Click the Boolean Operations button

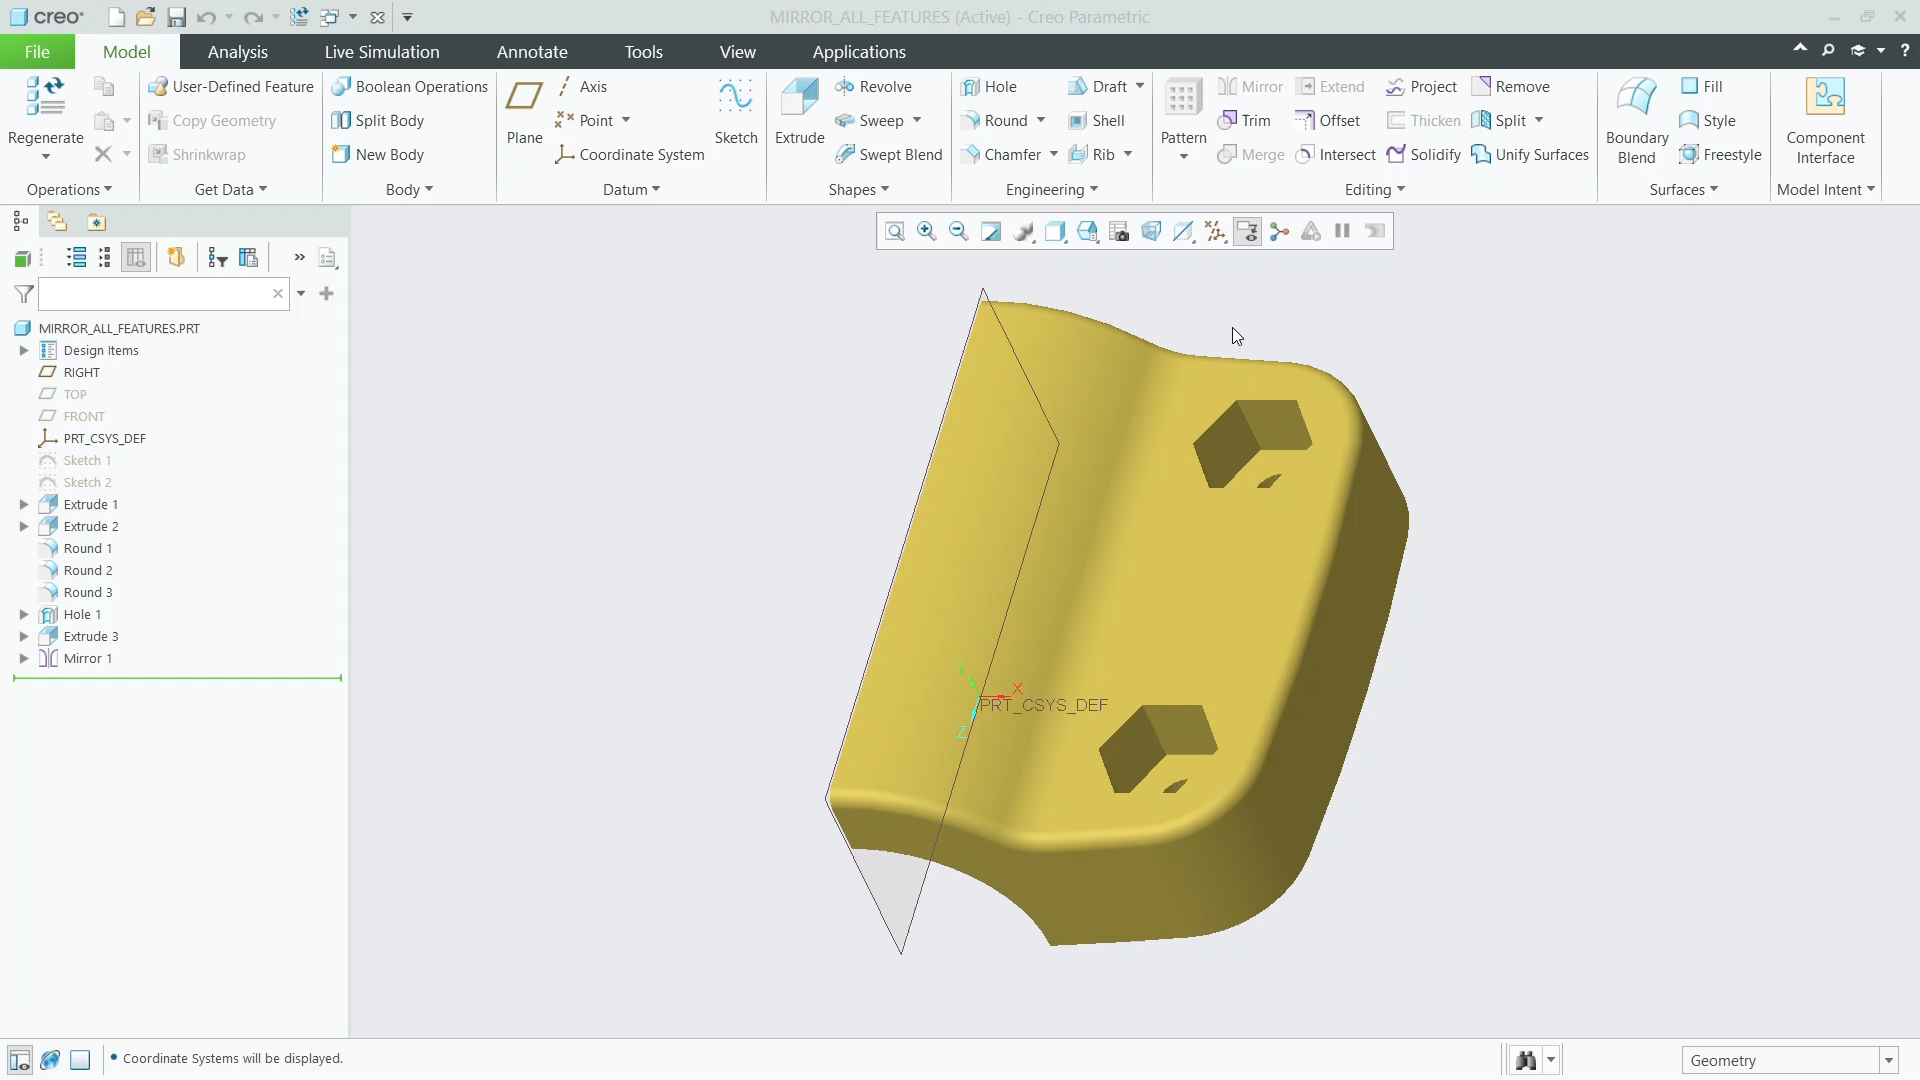410,87
